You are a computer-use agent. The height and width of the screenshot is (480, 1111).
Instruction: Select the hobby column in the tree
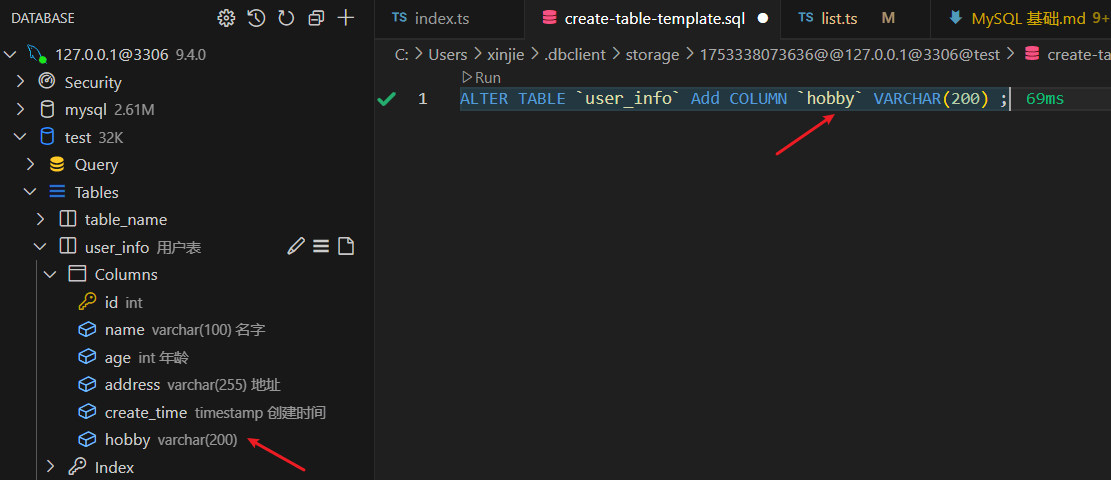click(x=127, y=440)
